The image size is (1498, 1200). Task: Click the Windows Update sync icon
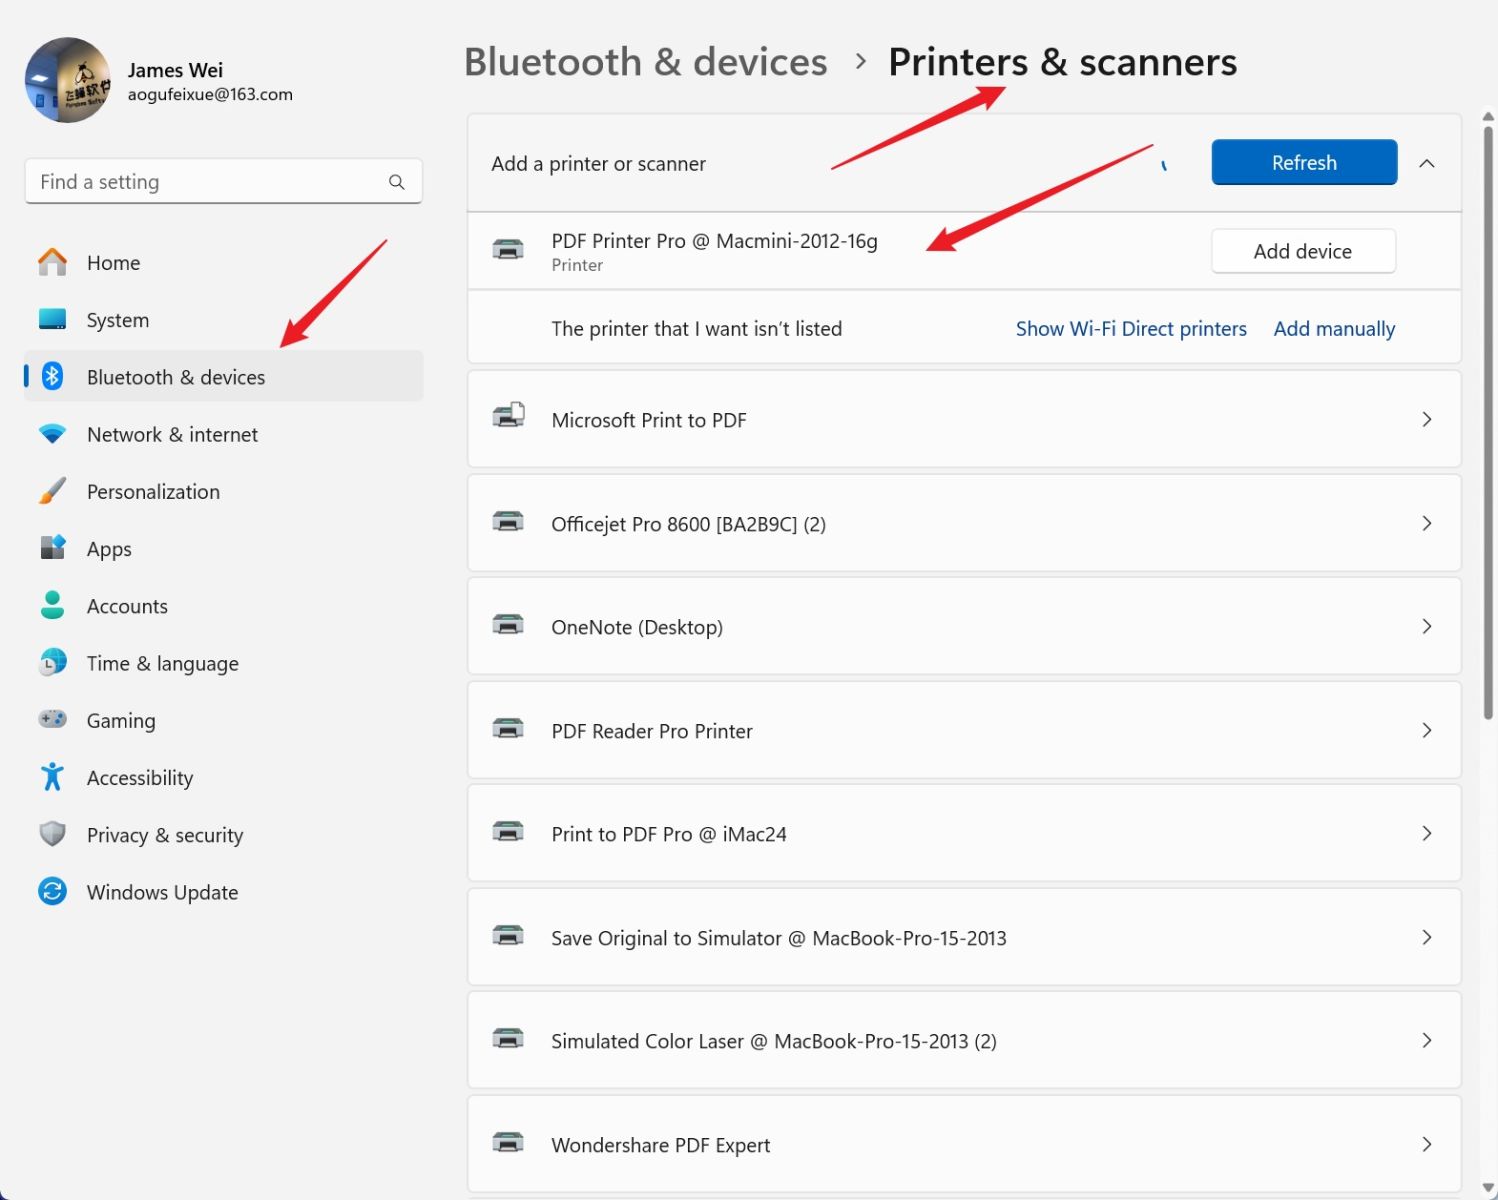click(52, 891)
